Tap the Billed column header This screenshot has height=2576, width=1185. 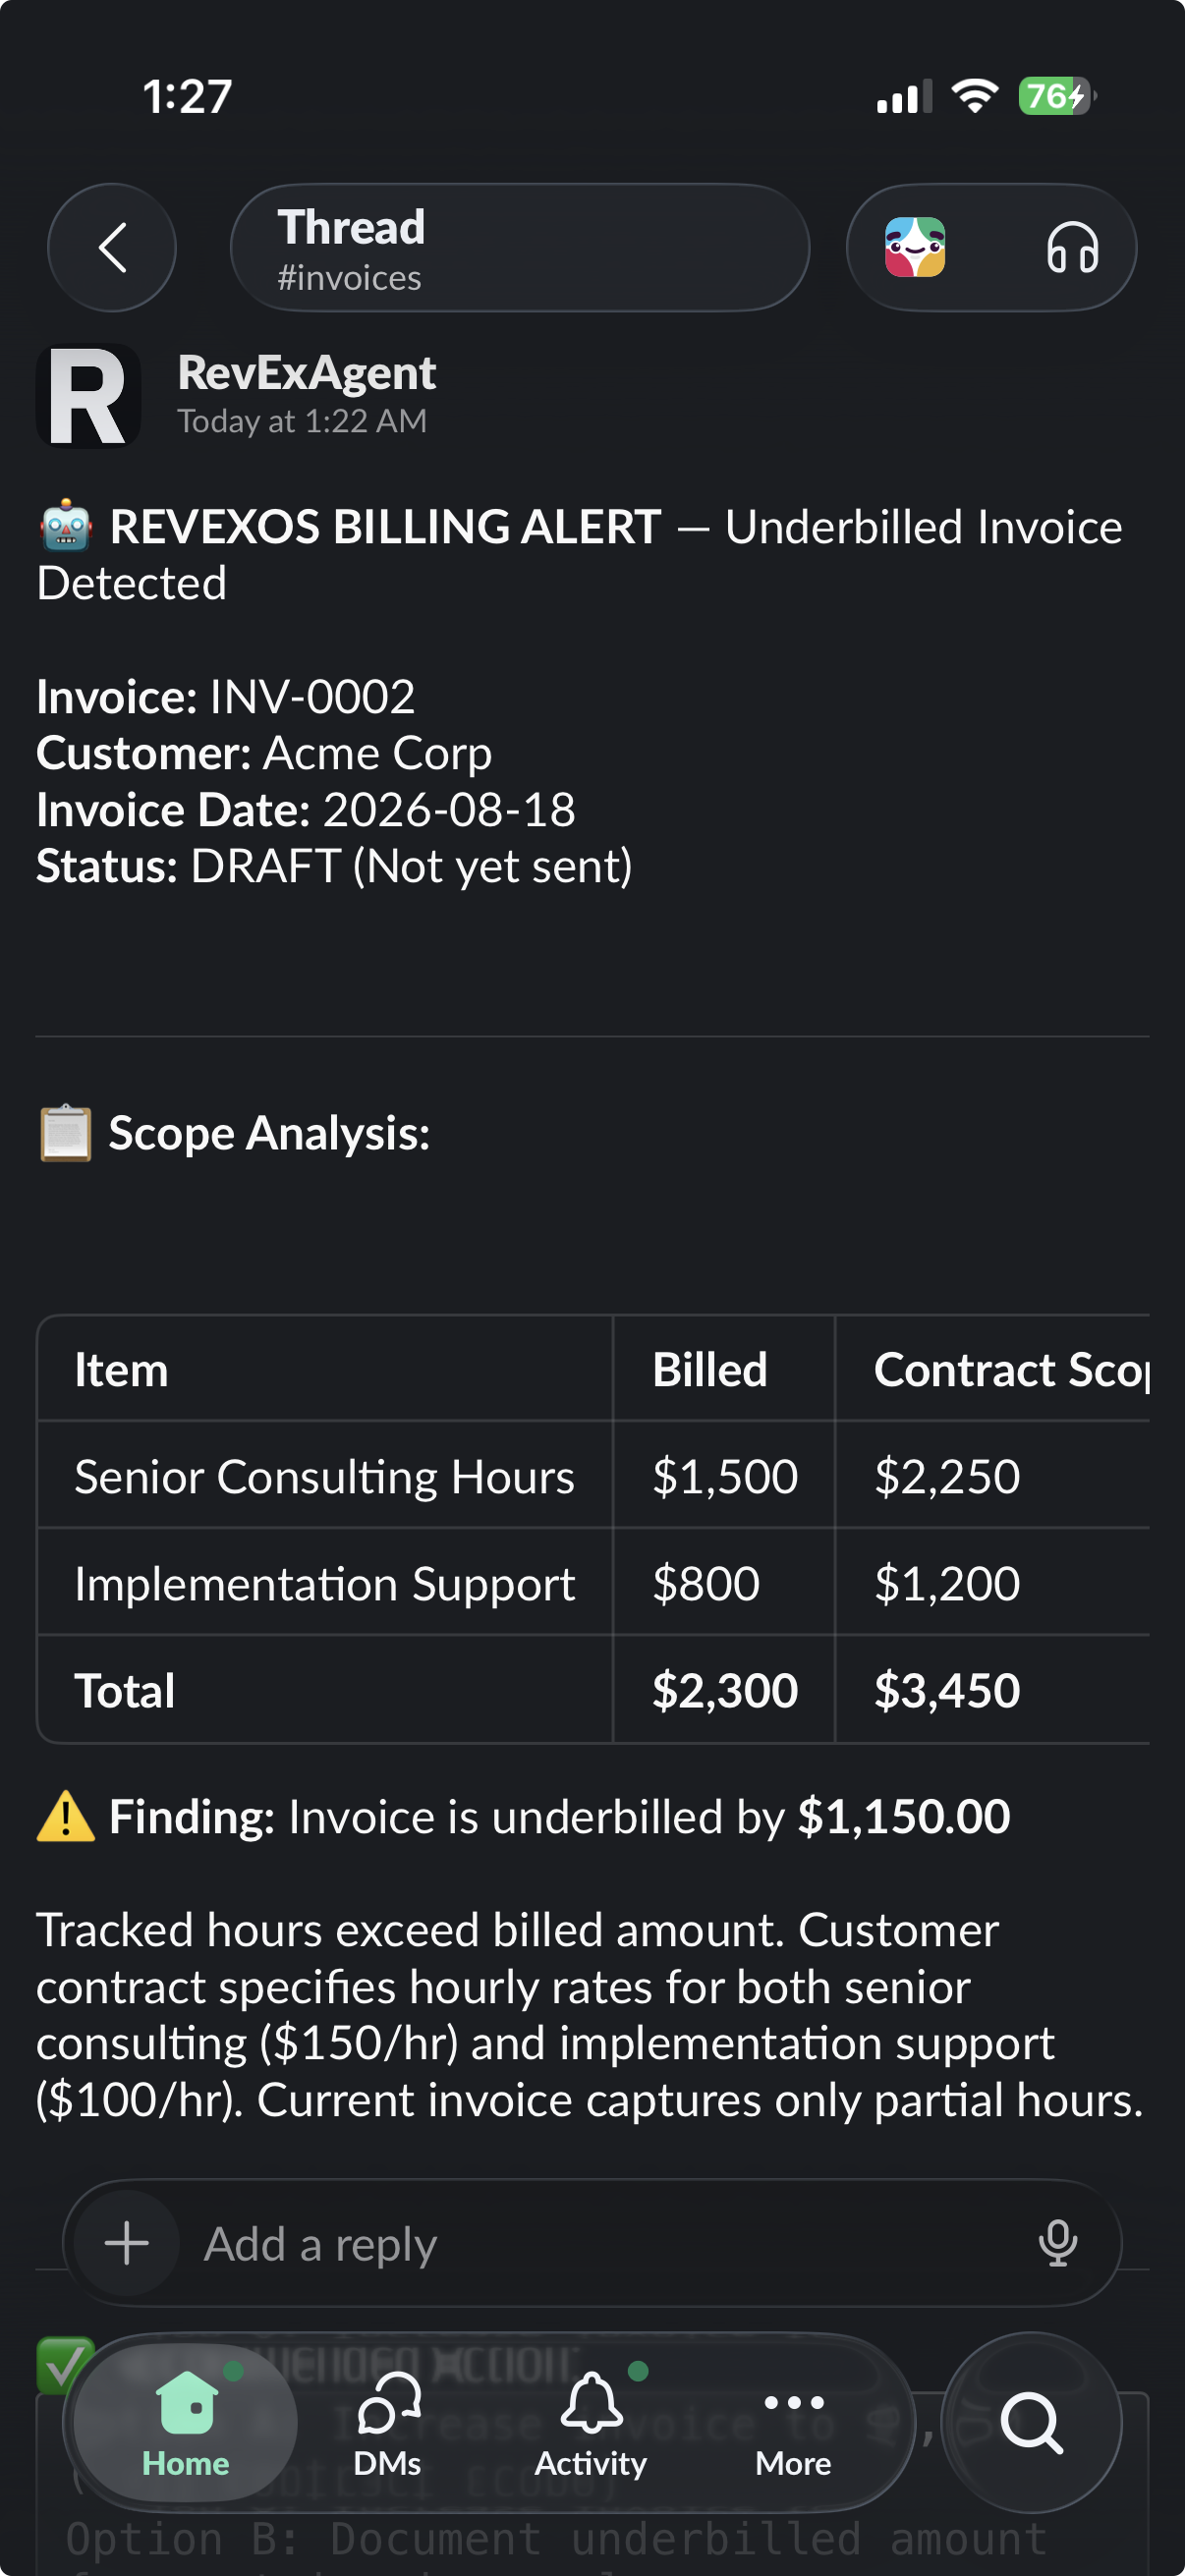pyautogui.click(x=710, y=1370)
